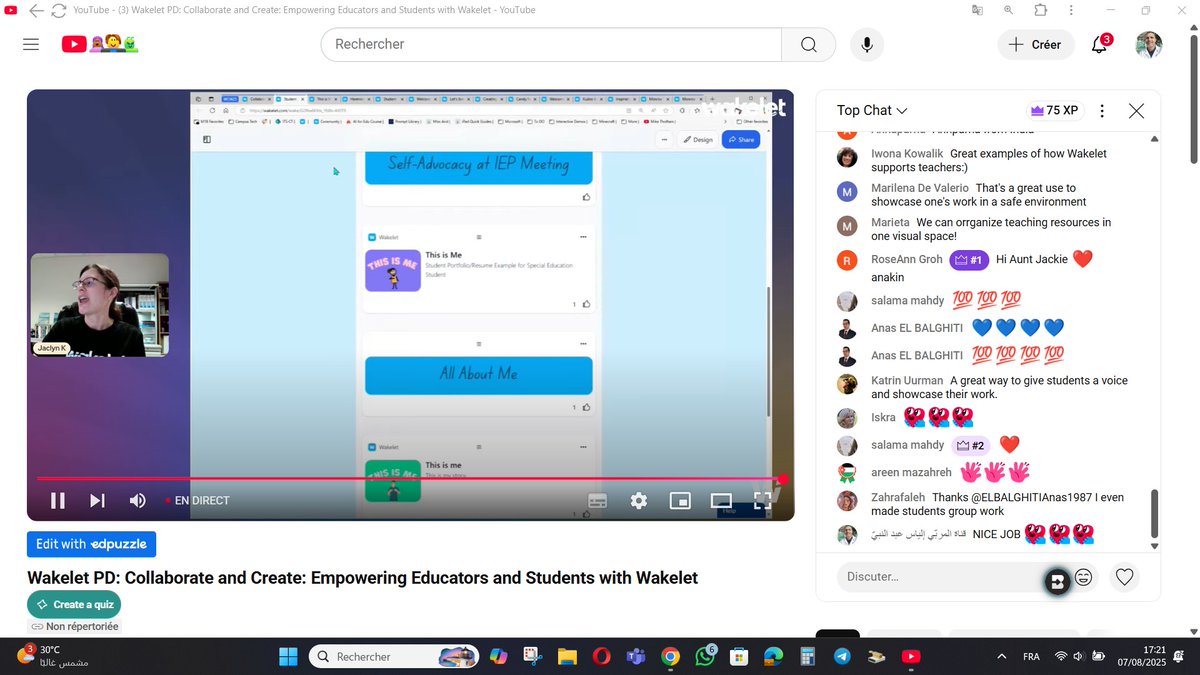Toggle theater mode
1200x675 pixels.
pos(721,500)
